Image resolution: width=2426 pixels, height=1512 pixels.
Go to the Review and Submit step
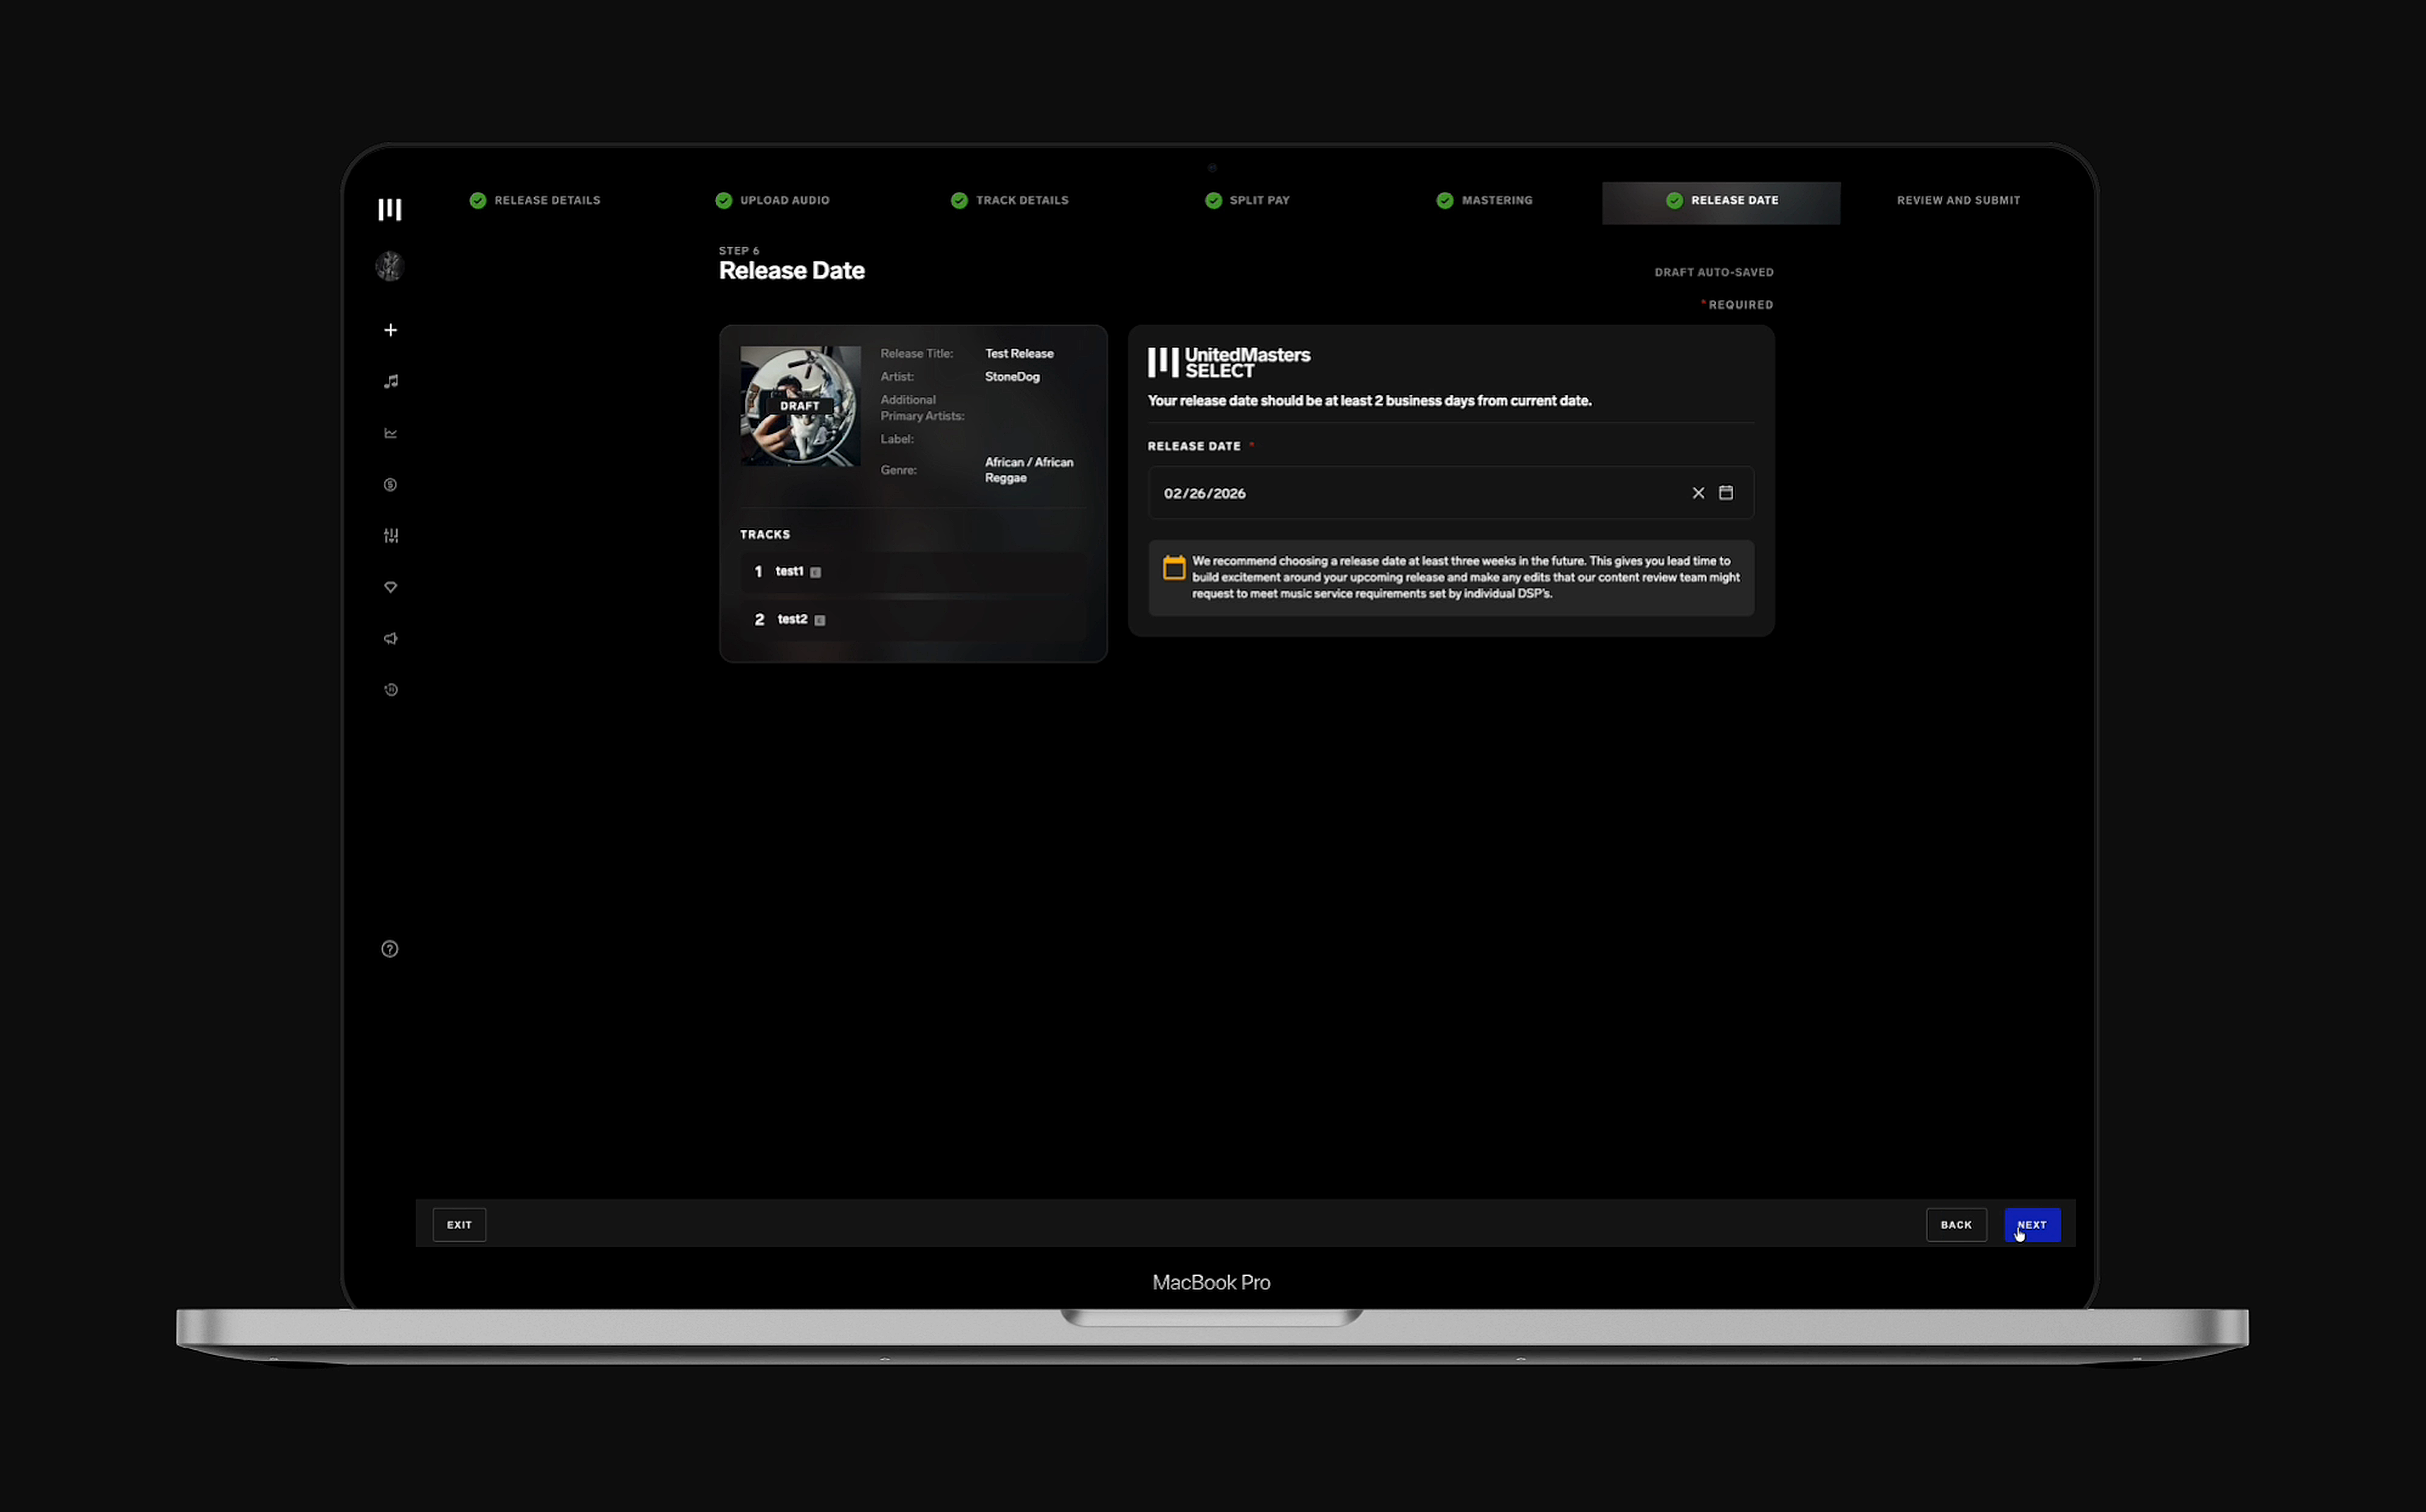point(1958,200)
